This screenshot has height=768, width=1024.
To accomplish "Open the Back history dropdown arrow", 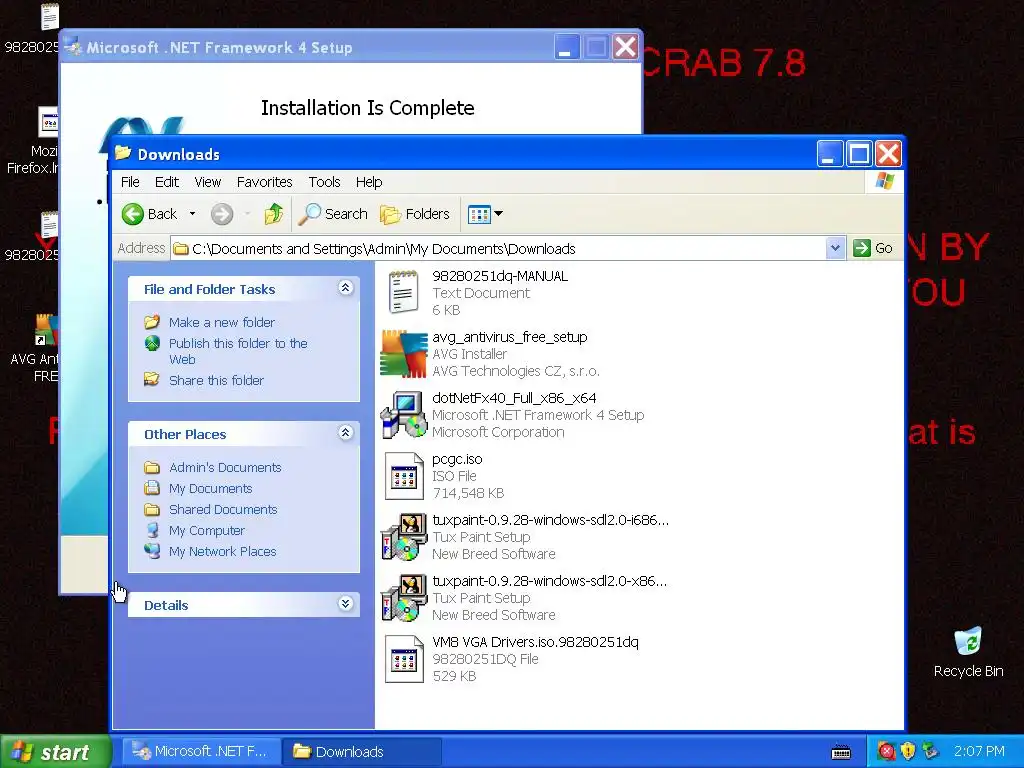I will (x=192, y=214).
